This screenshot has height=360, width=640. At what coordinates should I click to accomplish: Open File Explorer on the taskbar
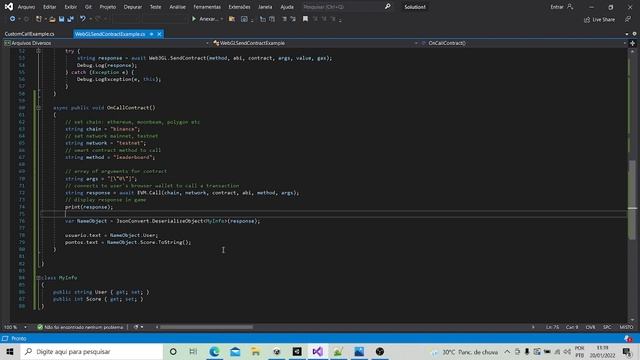(x=256, y=351)
